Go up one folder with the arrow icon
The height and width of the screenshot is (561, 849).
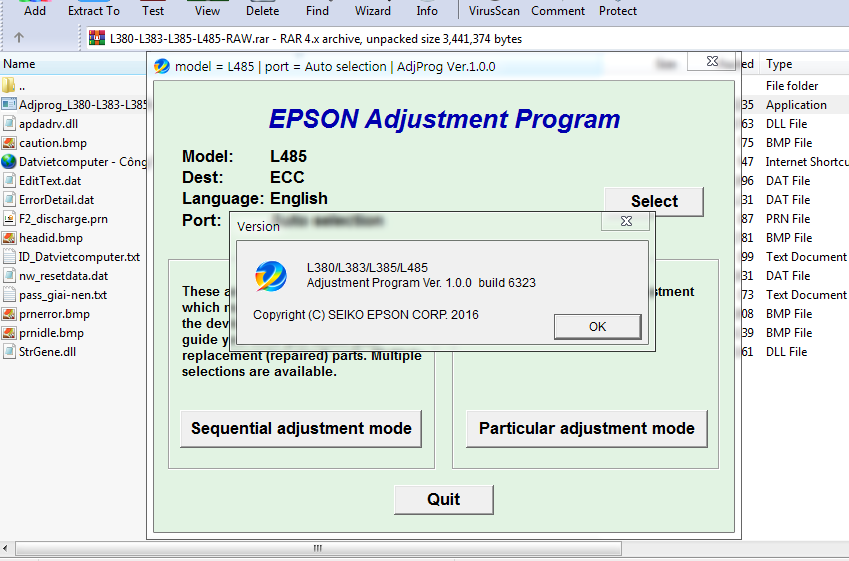(19, 37)
